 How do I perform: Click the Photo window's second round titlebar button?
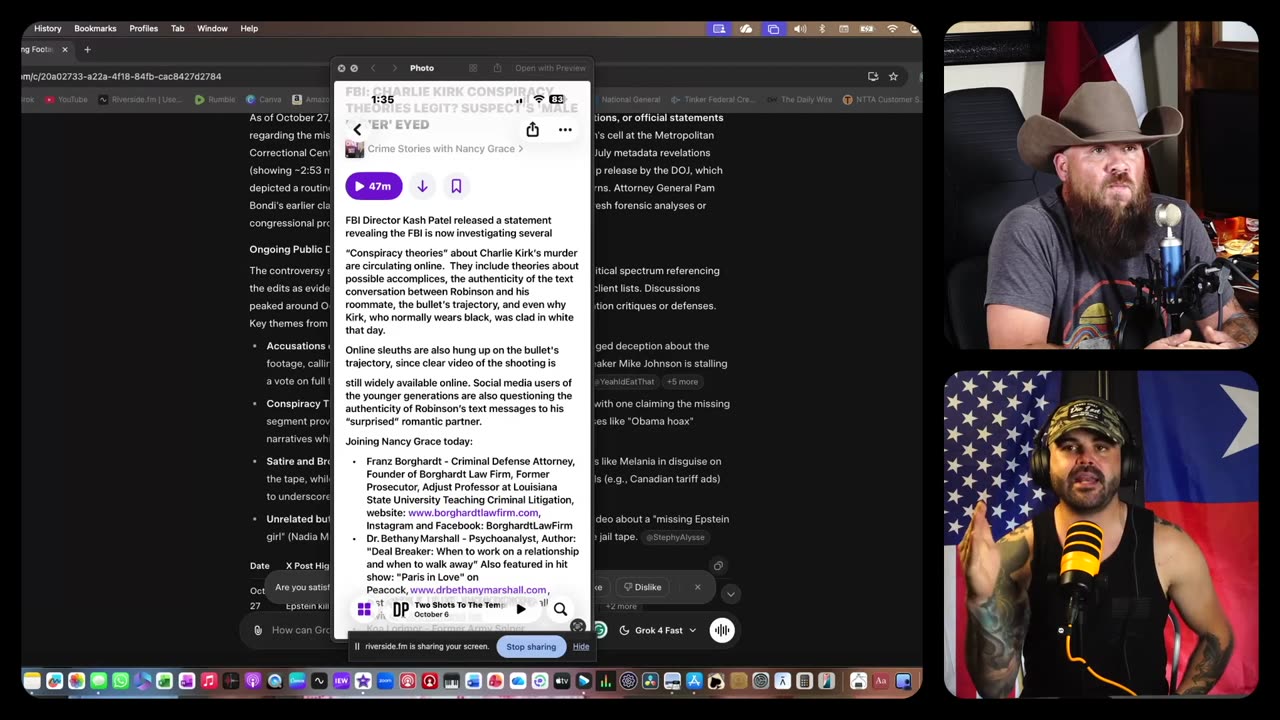[354, 68]
